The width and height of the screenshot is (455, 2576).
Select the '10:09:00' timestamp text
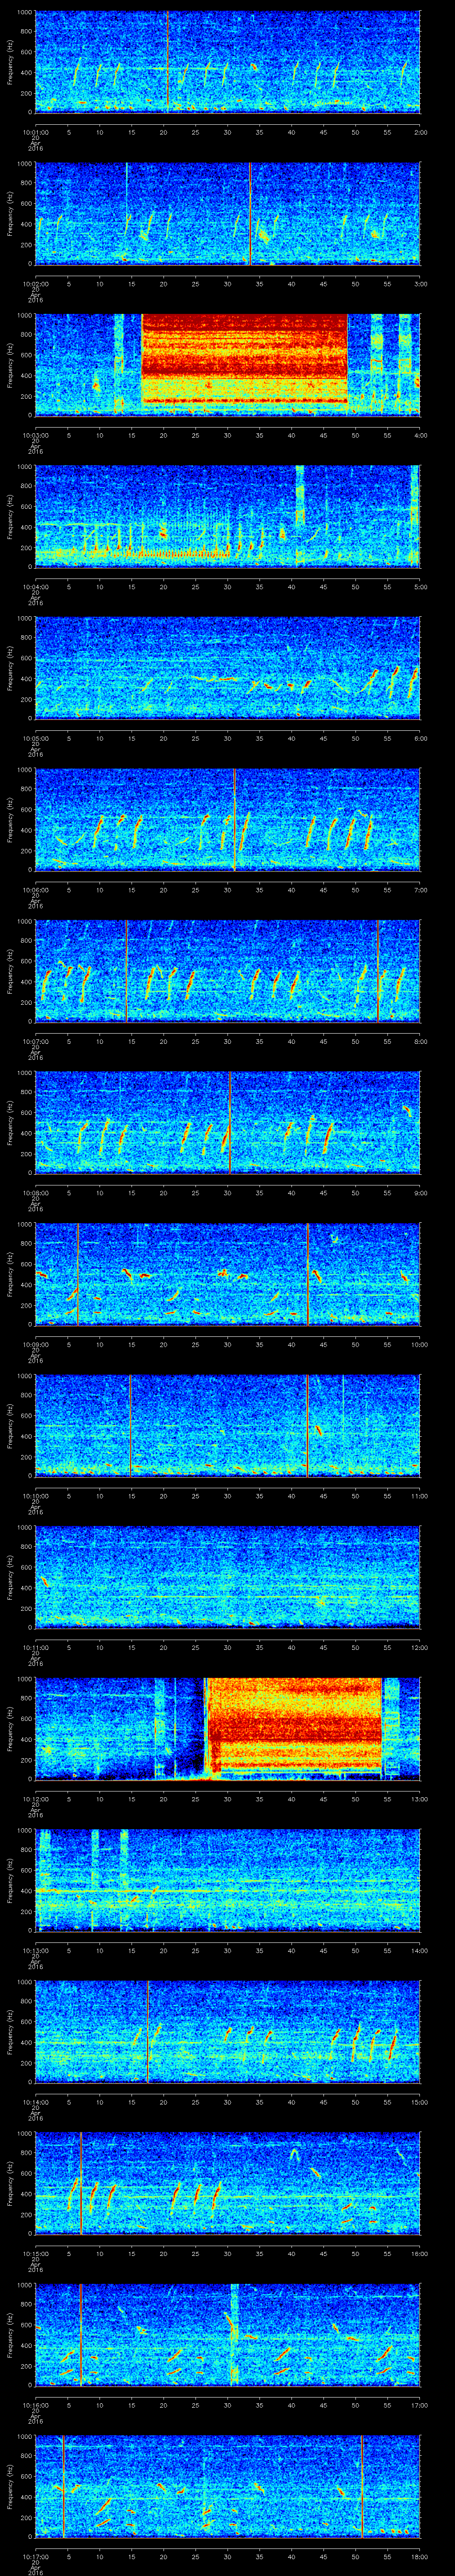pos(35,1344)
